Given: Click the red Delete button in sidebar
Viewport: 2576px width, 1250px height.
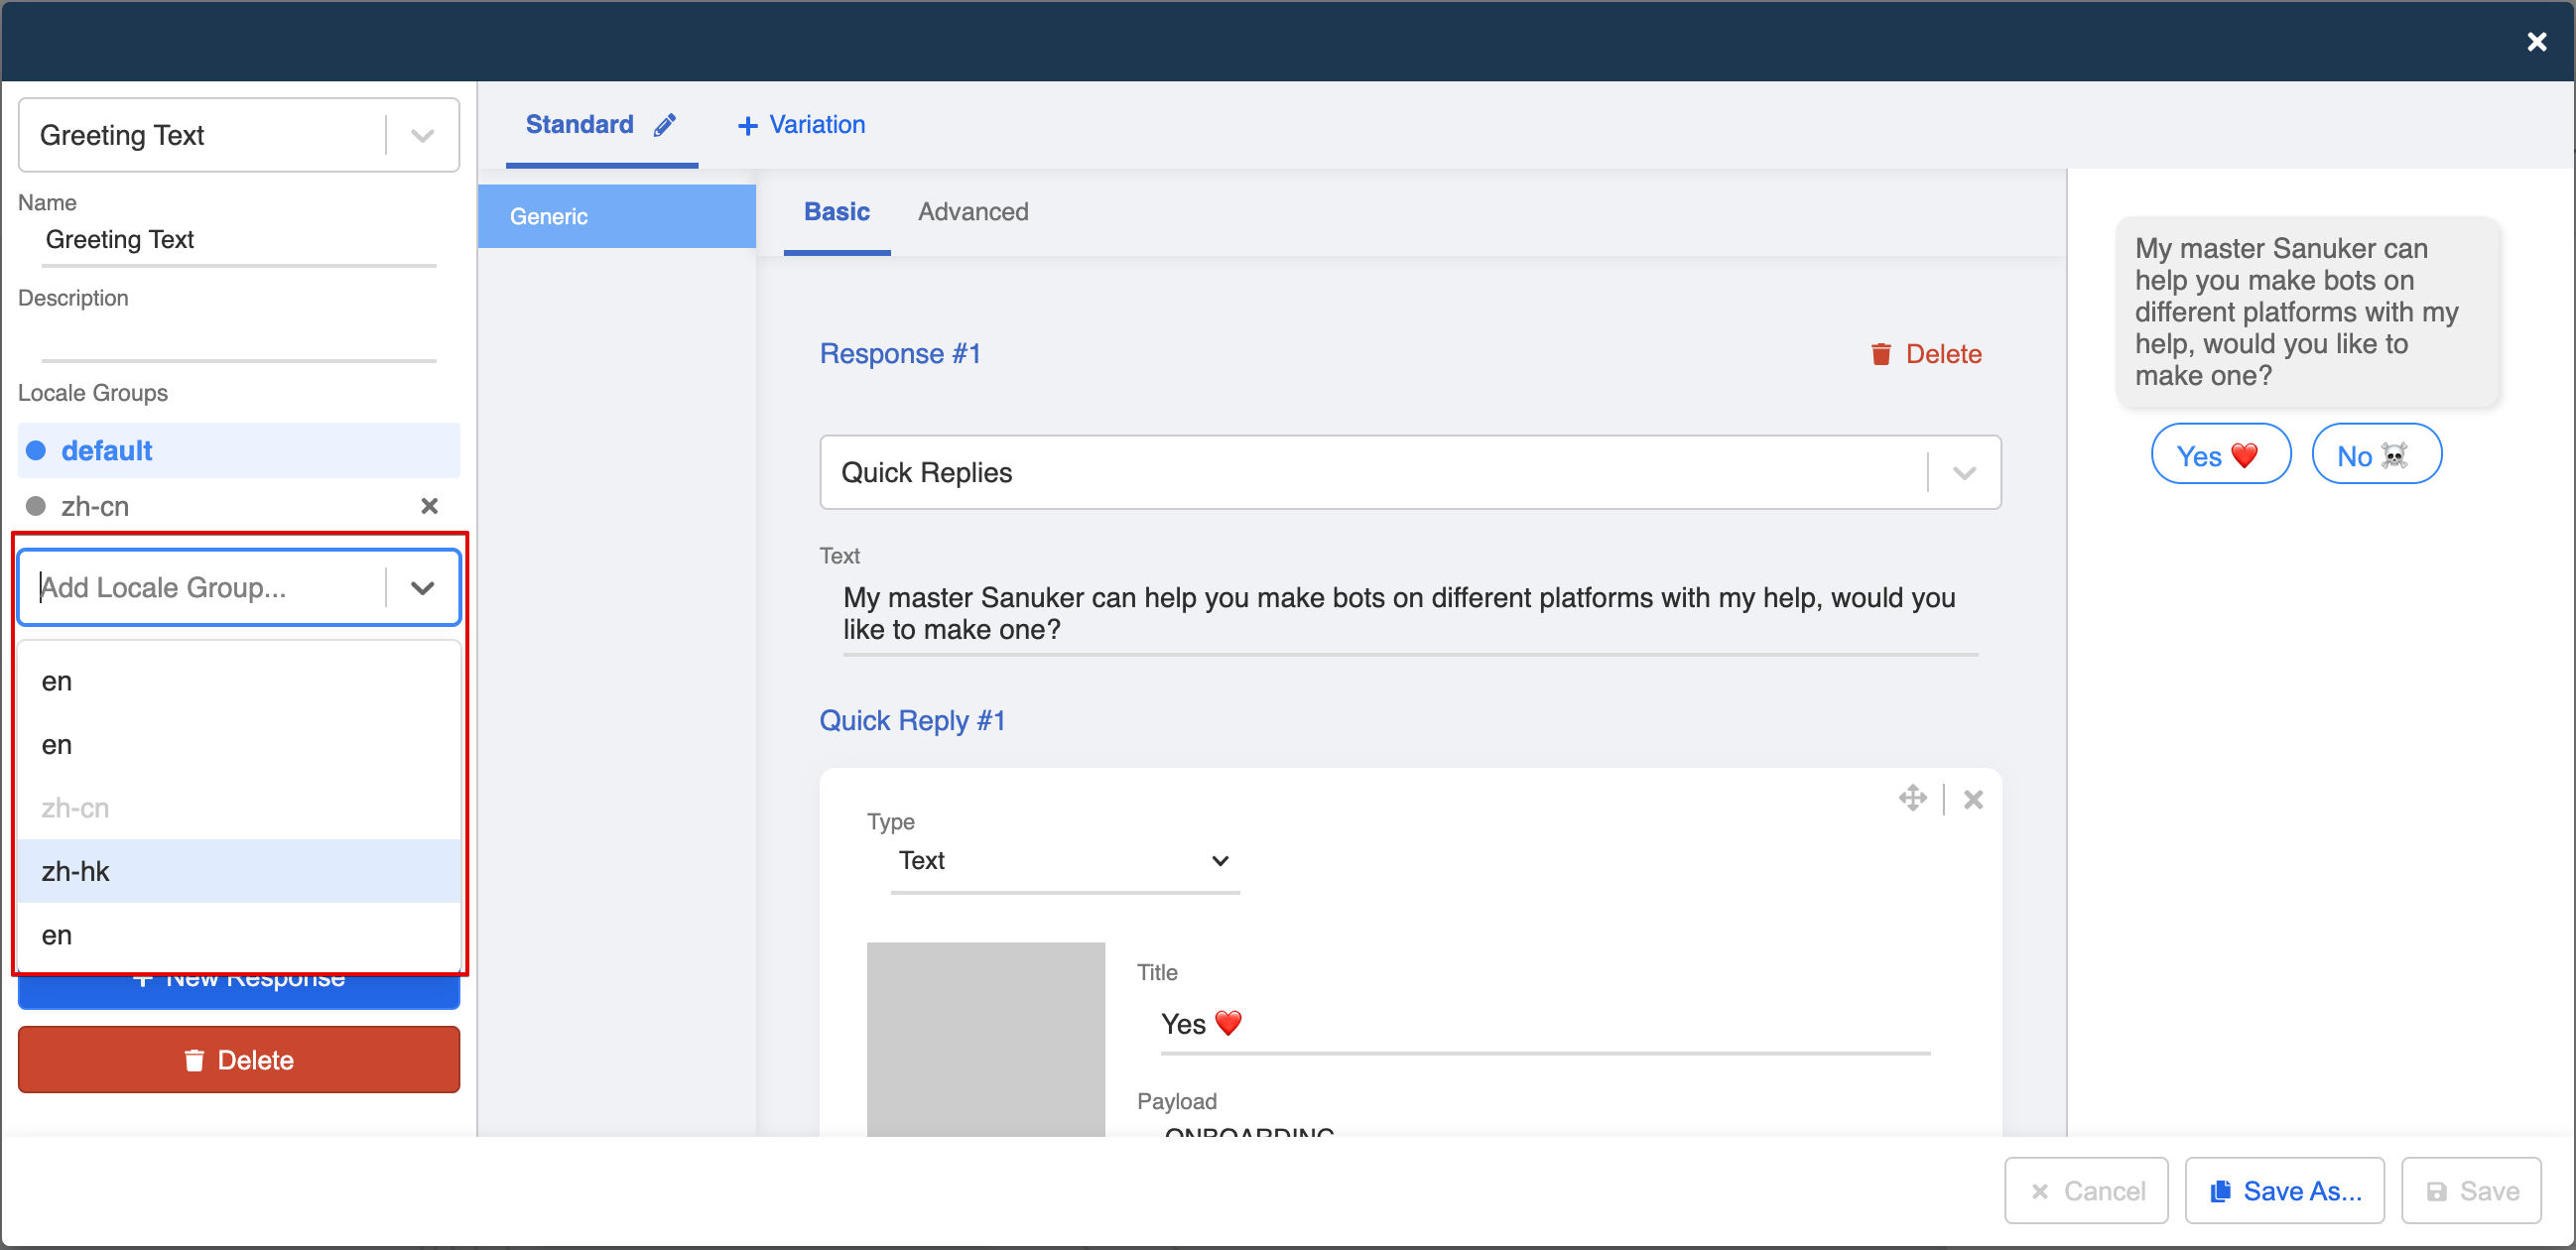Looking at the screenshot, I should click(239, 1061).
